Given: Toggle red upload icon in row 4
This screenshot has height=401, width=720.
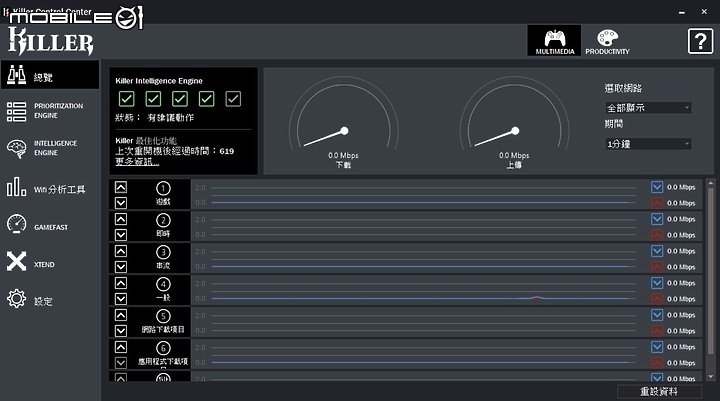Looking at the screenshot, I should [657, 299].
